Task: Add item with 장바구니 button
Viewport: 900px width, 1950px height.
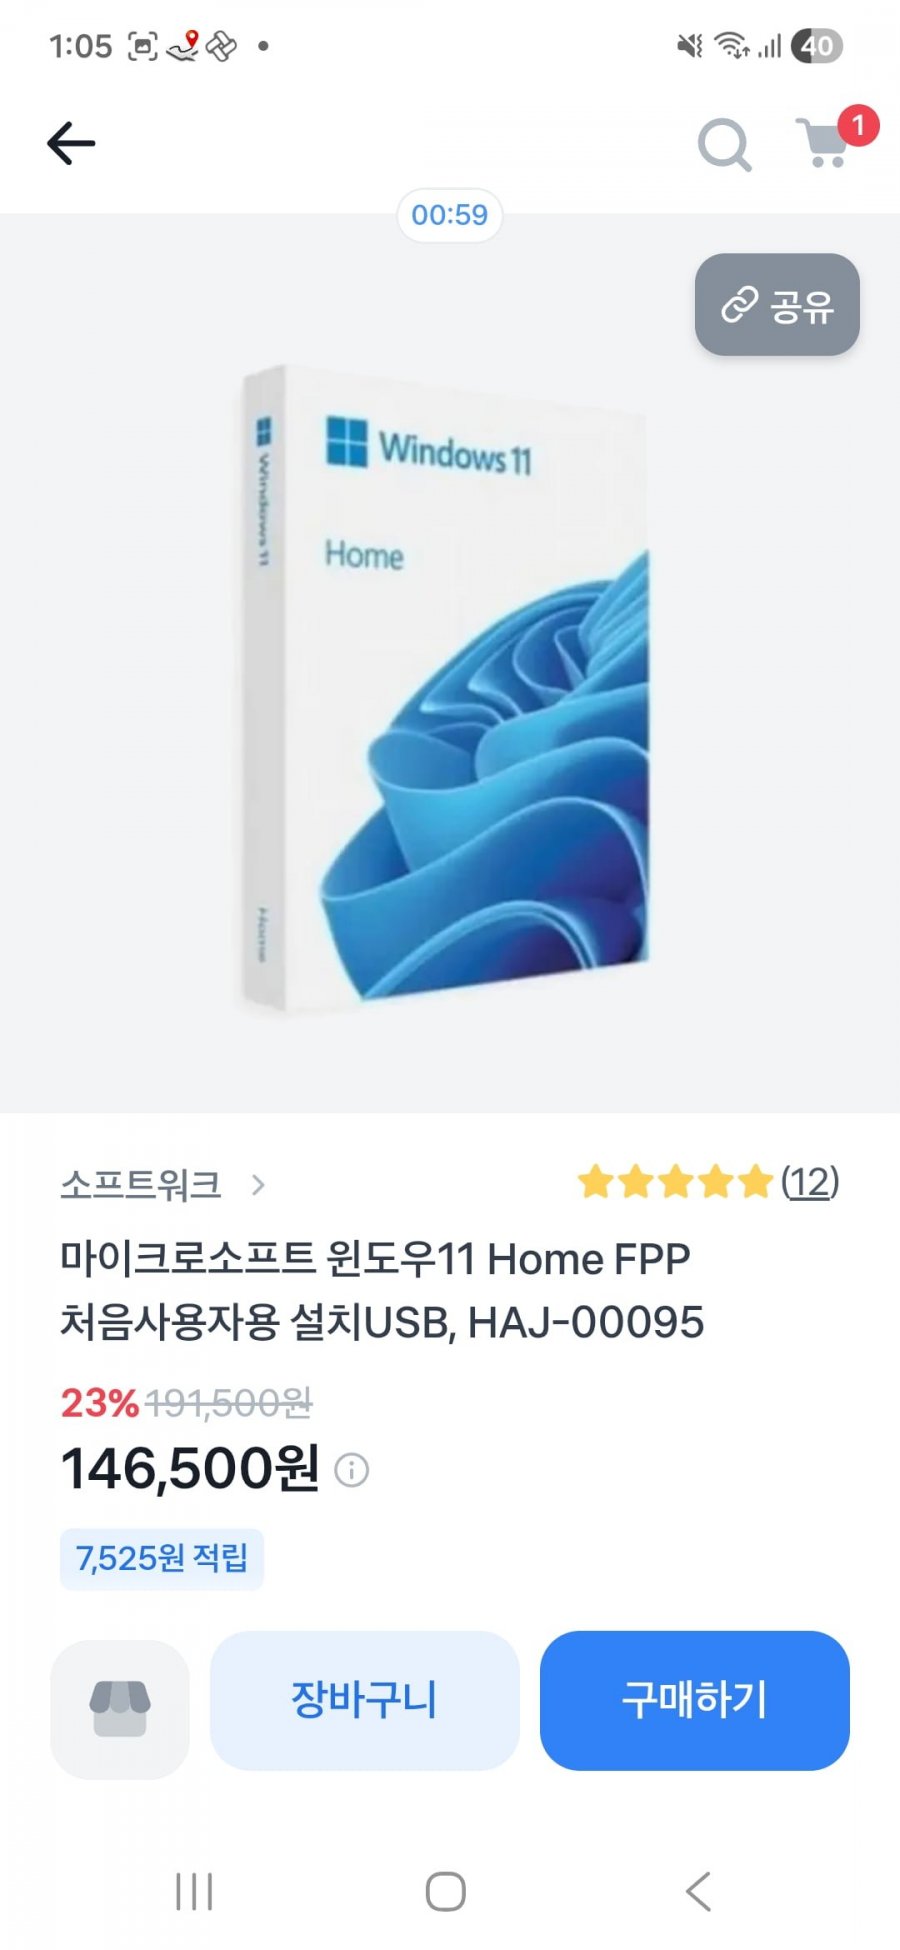Action: click(364, 1700)
